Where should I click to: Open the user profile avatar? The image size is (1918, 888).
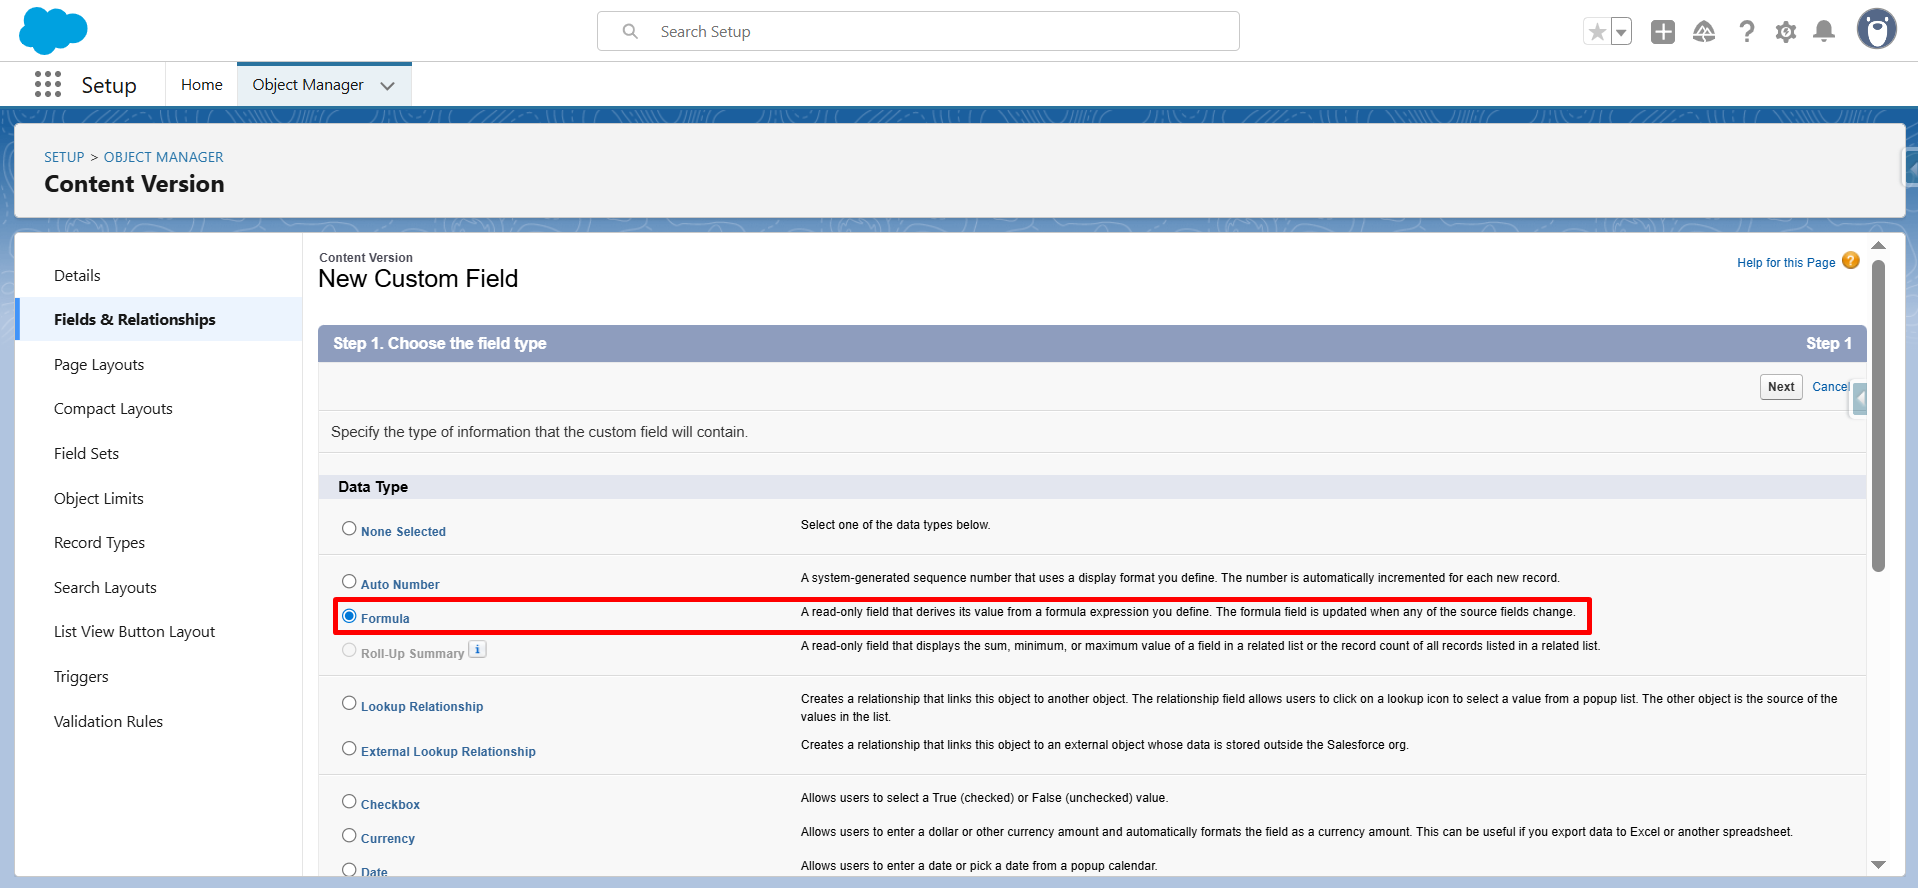coord(1876,30)
